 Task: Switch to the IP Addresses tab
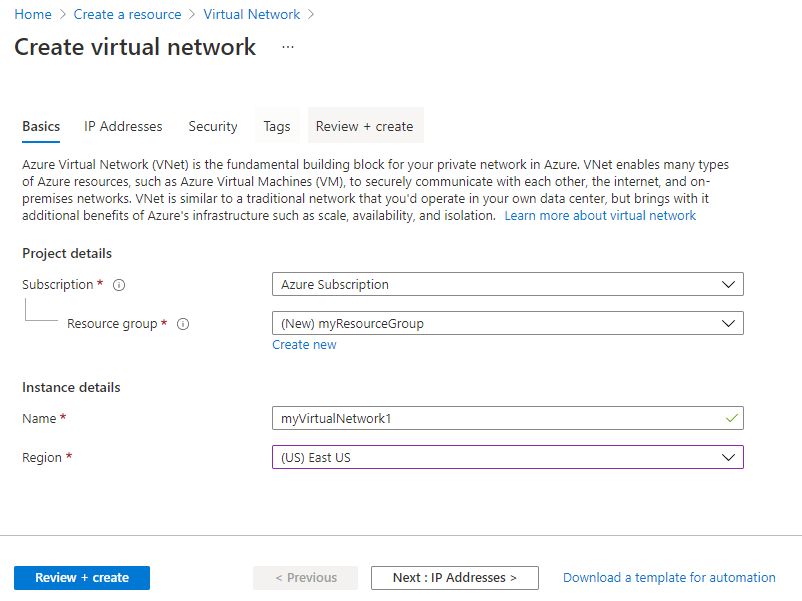(x=123, y=126)
